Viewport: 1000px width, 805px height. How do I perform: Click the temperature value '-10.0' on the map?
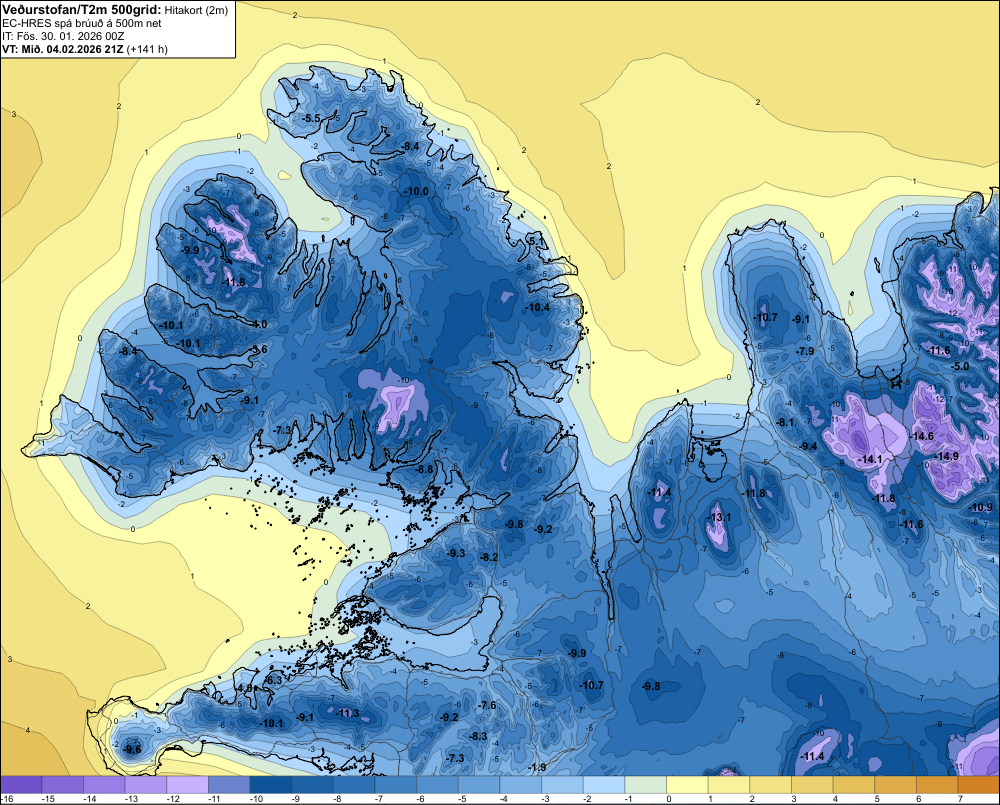[x=418, y=191]
